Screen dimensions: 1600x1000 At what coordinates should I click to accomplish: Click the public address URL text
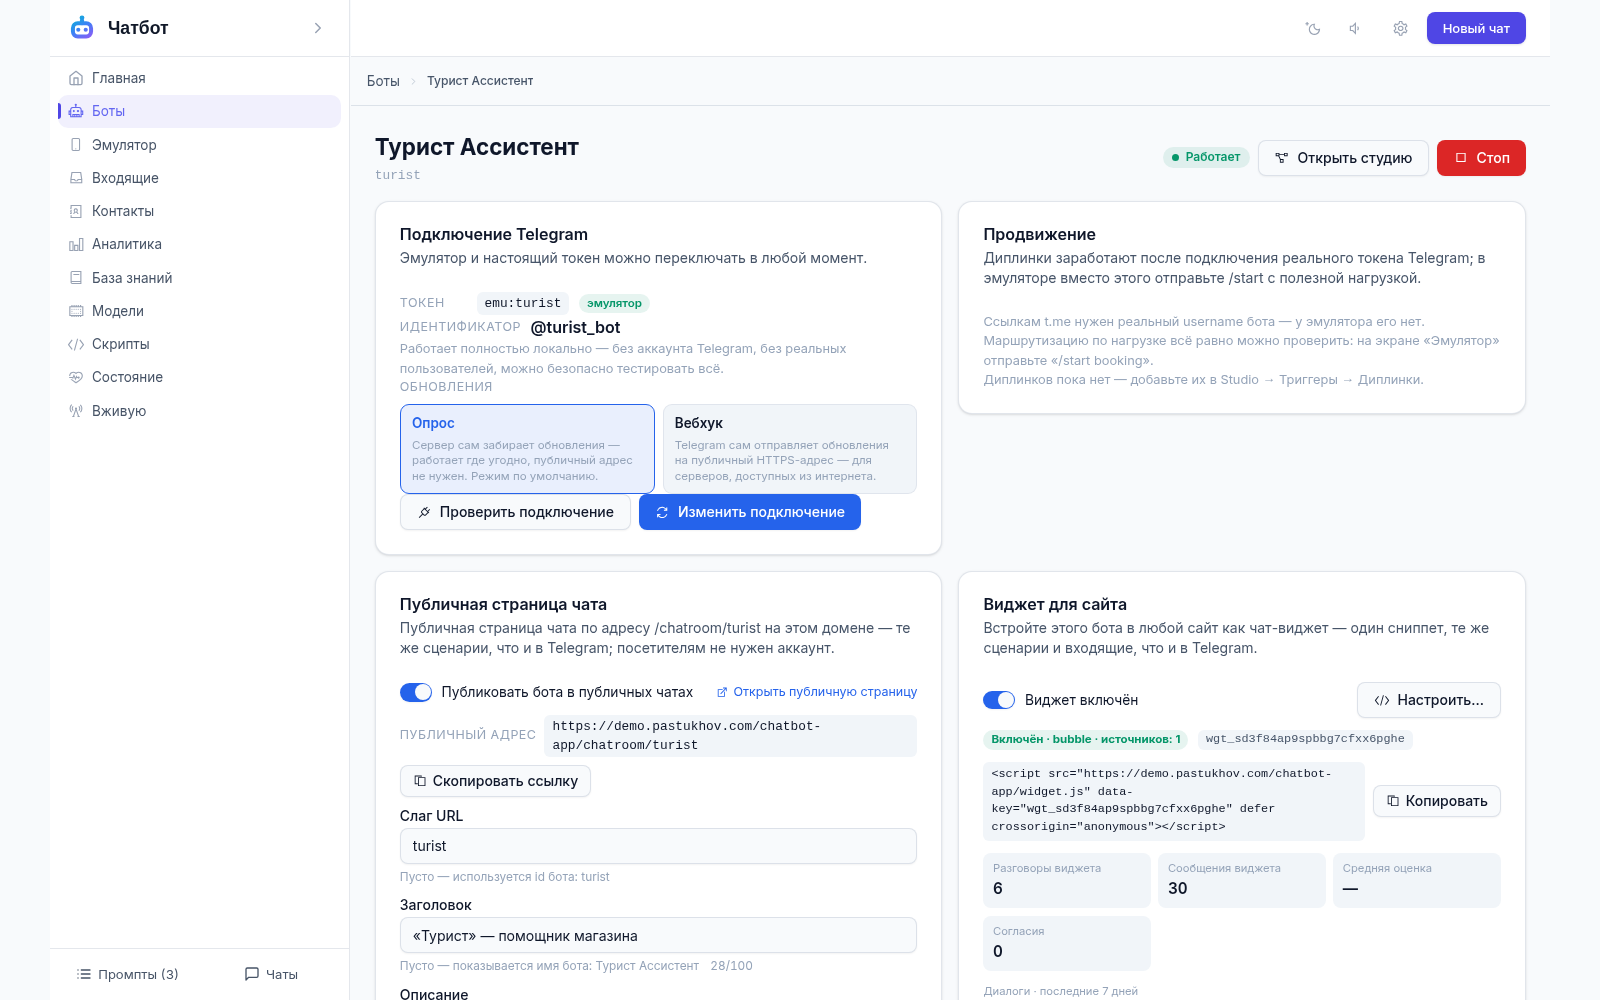click(x=730, y=736)
